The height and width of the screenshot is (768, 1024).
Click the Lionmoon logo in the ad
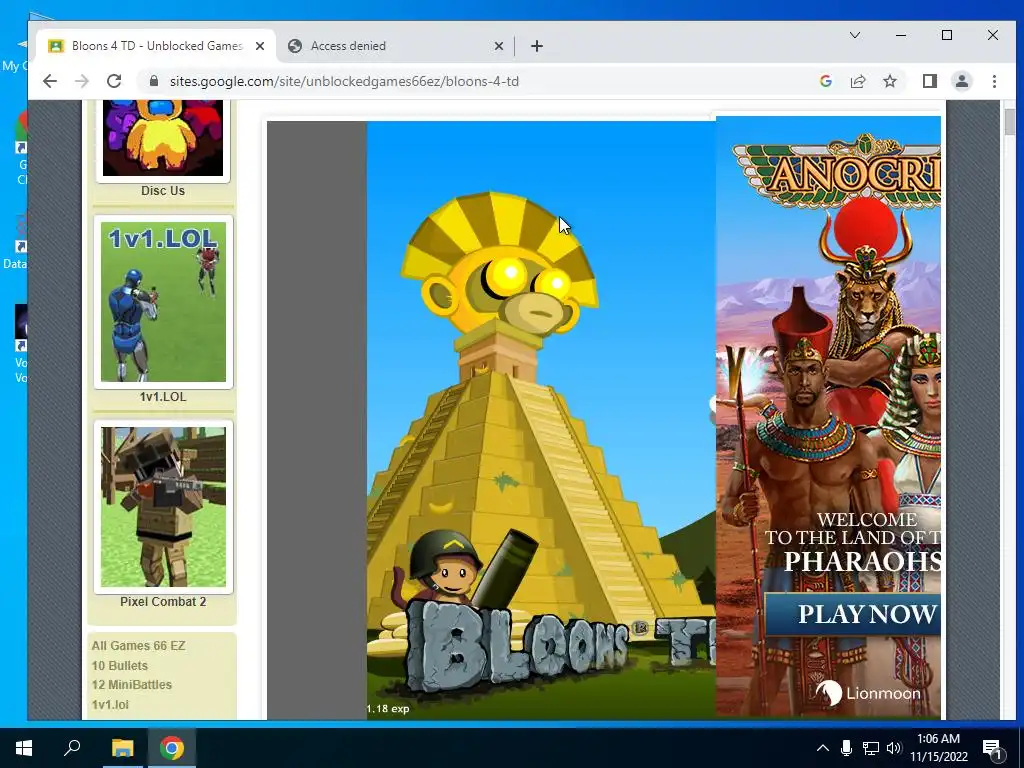pos(868,693)
